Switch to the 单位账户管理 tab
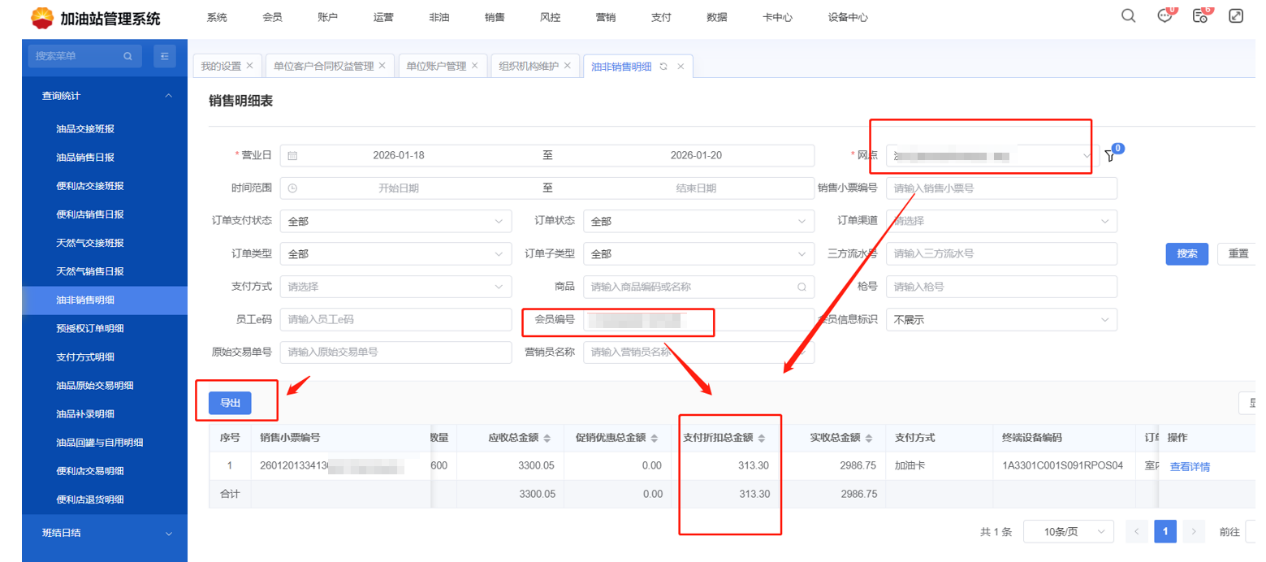The image size is (1266, 562). point(435,66)
